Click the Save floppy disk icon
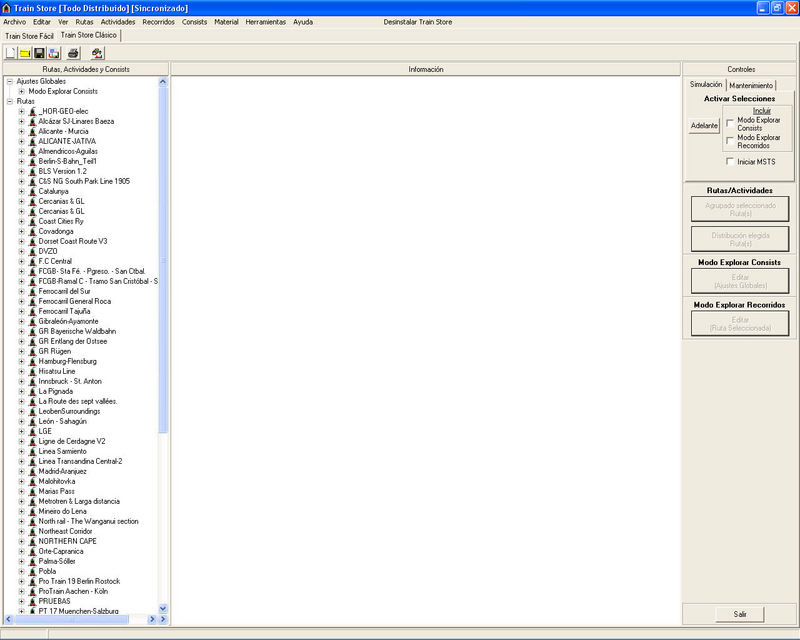 tap(39, 52)
